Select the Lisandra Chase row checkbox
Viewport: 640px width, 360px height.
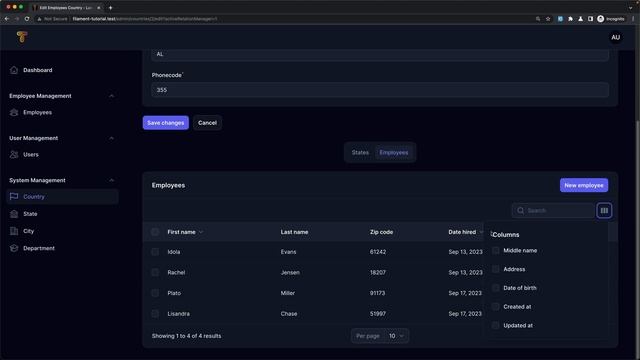point(155,313)
